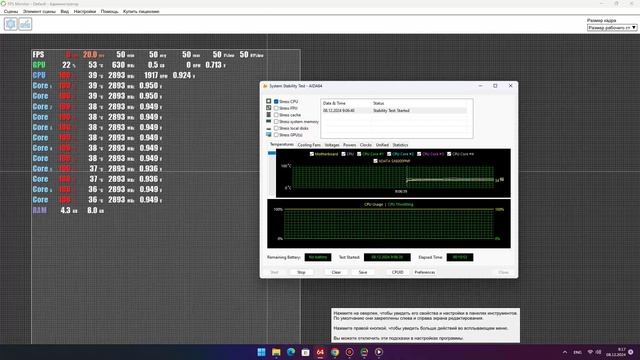Toggle the Motherboard graph checkbox
Screen dimensions: 640x360
click(312, 154)
